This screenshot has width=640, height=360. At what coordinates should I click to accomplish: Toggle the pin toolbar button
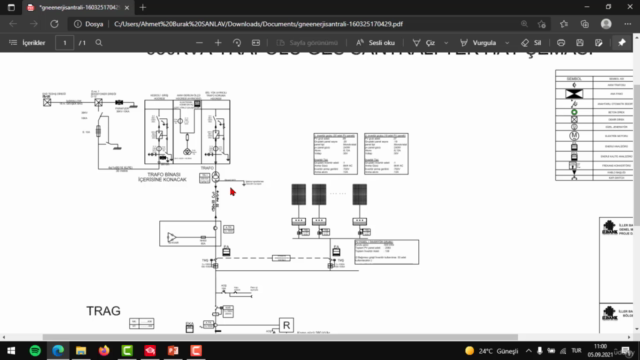click(x=622, y=43)
